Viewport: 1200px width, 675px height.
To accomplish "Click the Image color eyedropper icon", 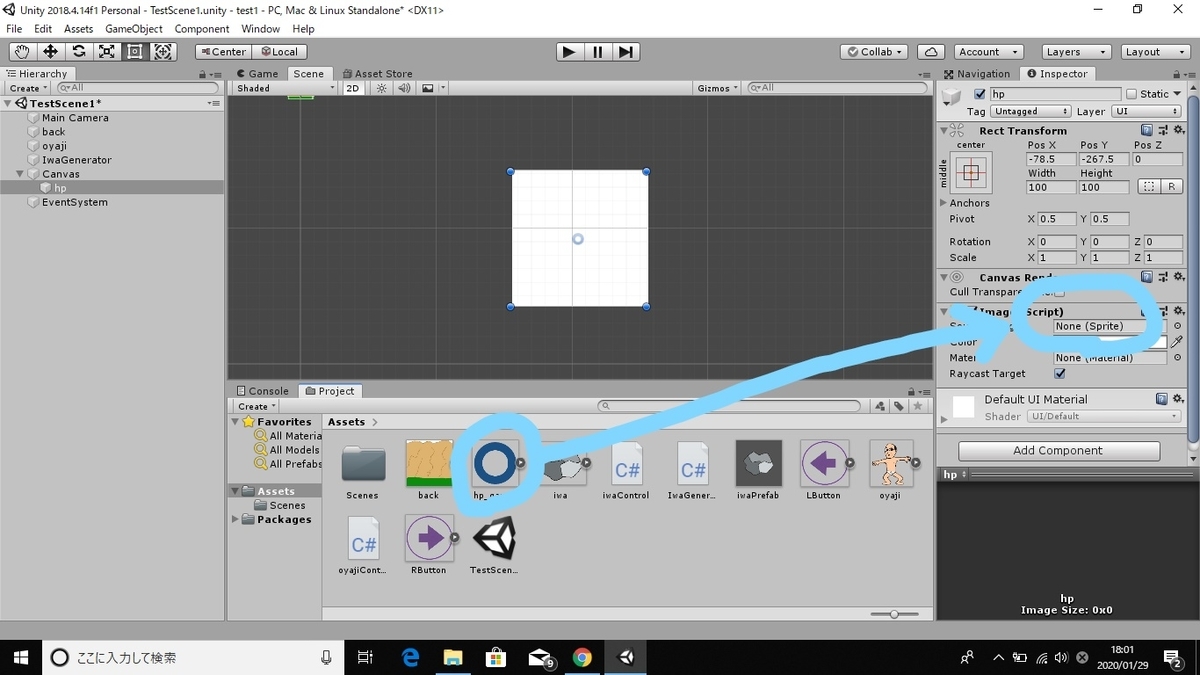I will coord(1177,342).
